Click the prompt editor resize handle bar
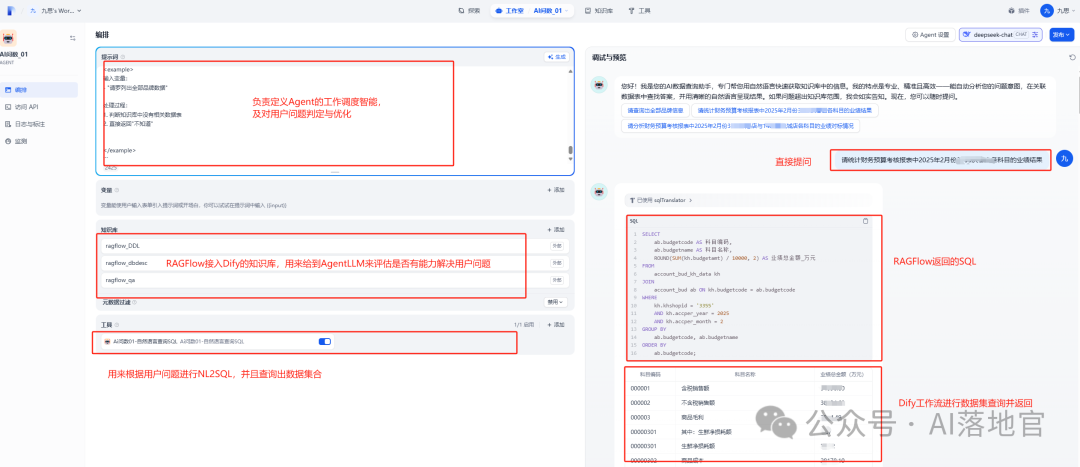Screen dimensions: 1080x467 click(x=335, y=172)
